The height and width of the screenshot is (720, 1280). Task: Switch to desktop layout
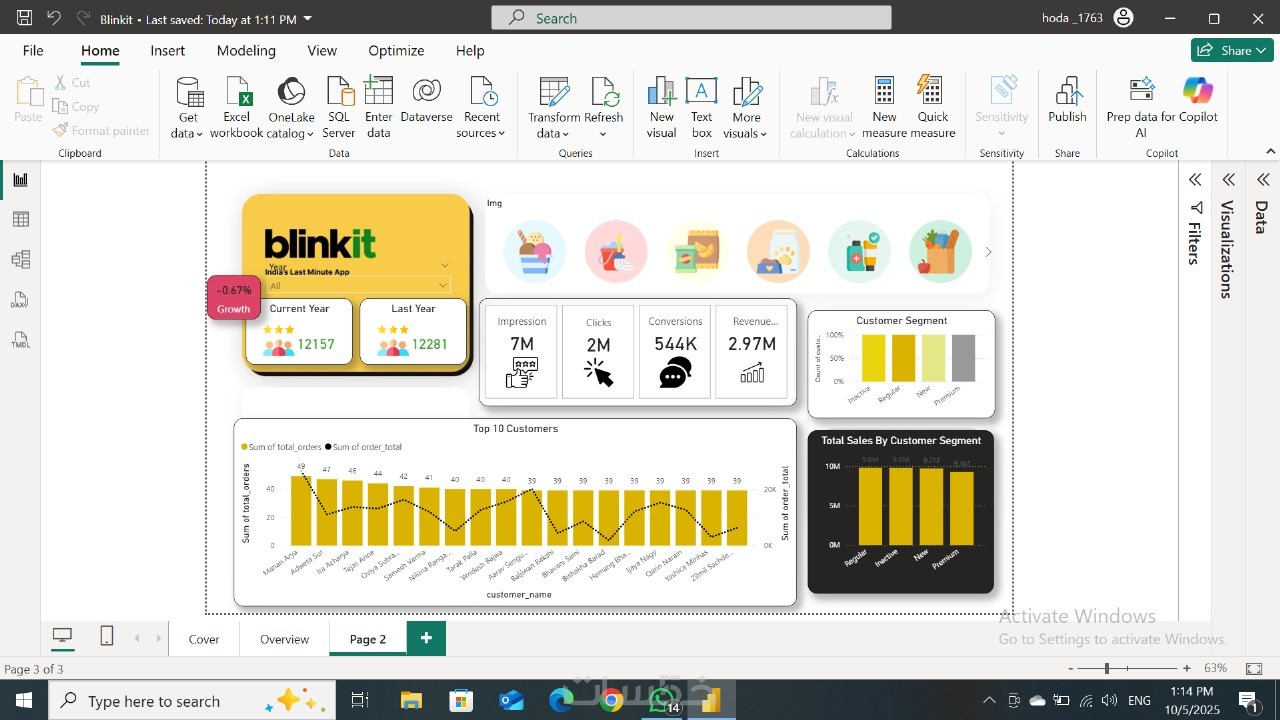62,636
